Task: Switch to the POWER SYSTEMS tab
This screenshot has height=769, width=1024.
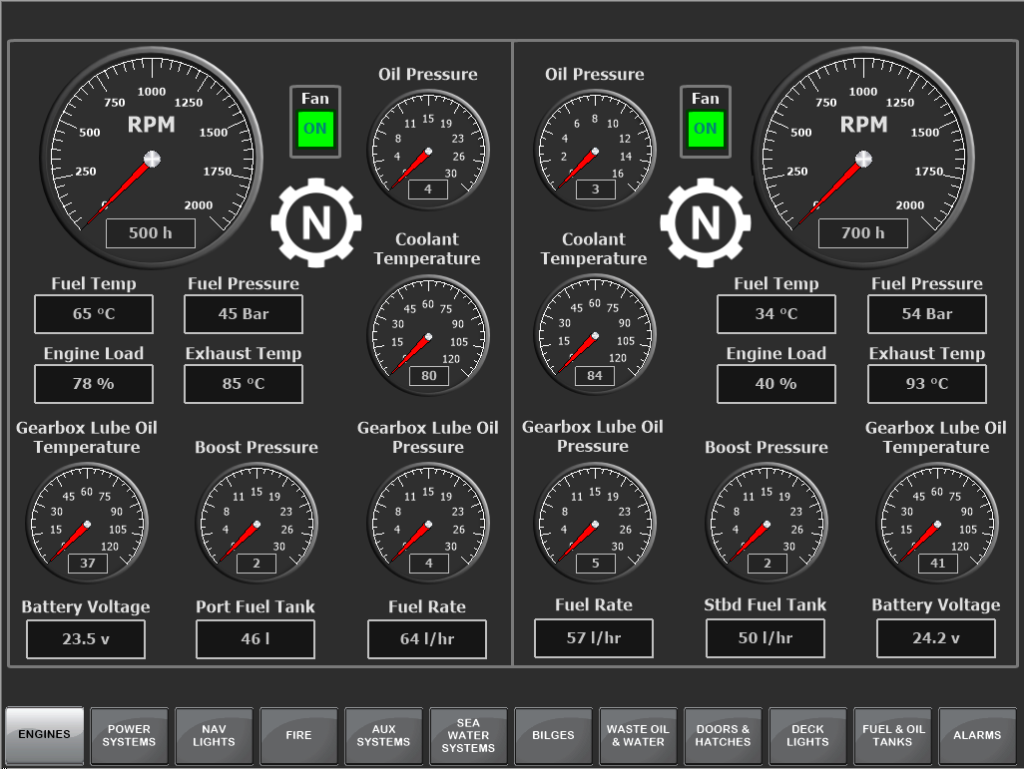Action: pyautogui.click(x=129, y=735)
